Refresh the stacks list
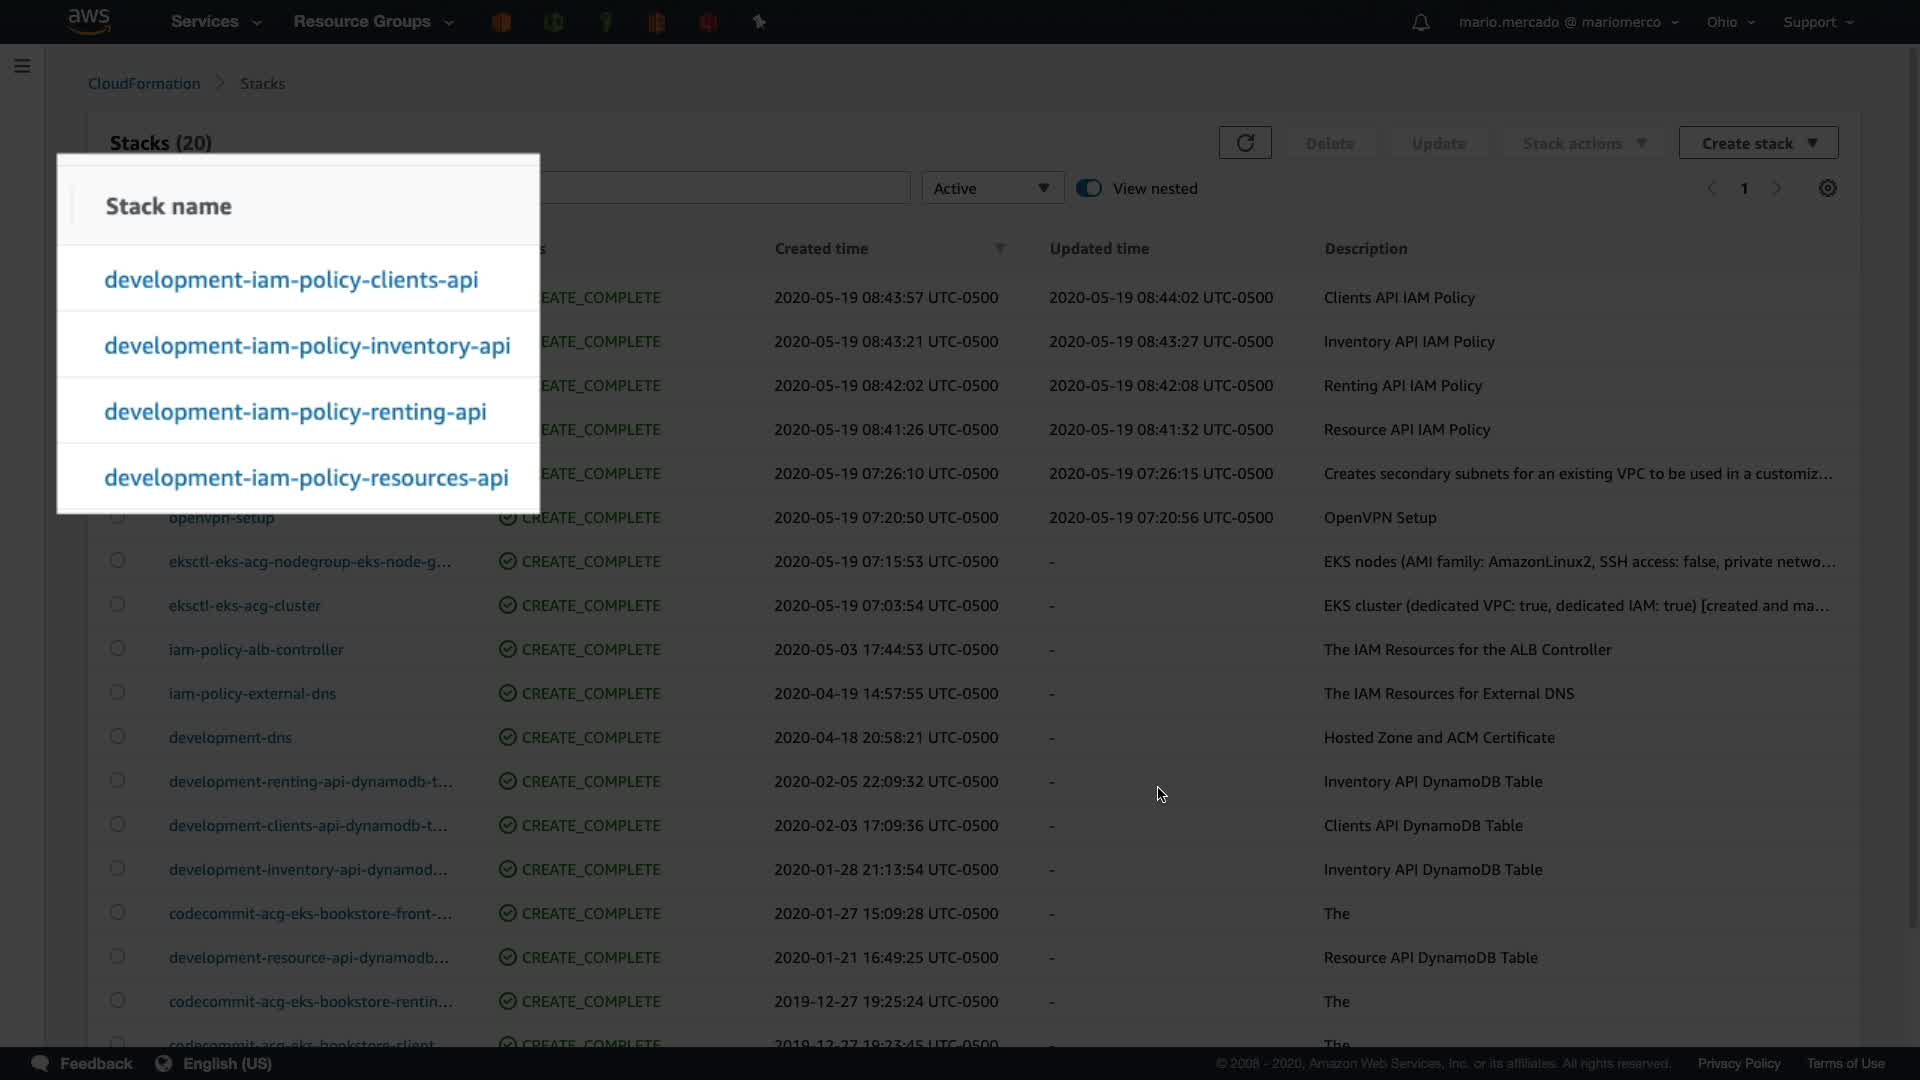The width and height of the screenshot is (1920, 1080). (1245, 143)
